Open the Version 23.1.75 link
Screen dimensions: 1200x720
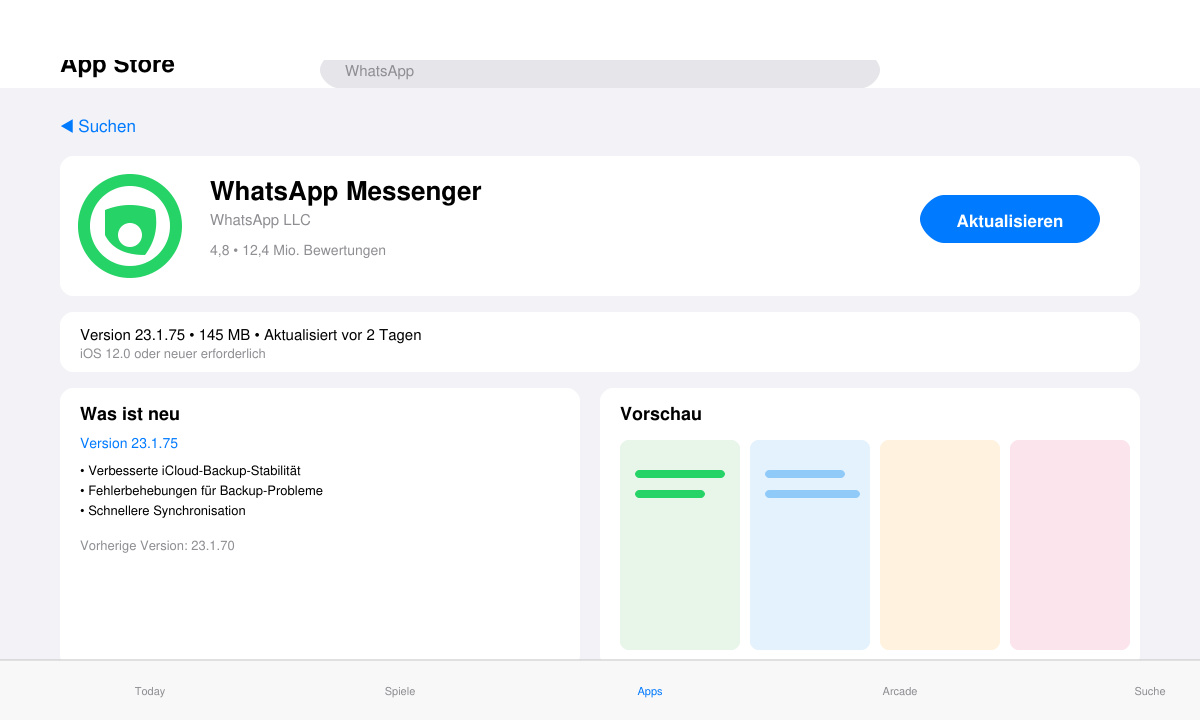tap(129, 443)
